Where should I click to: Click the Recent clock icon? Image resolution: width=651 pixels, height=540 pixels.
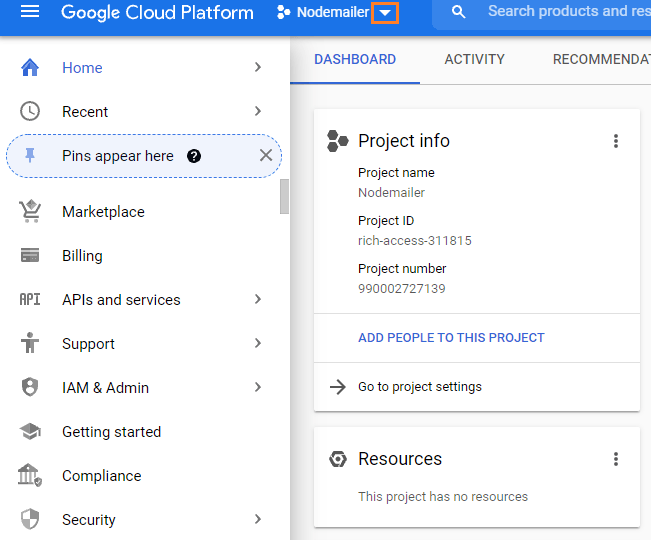coord(30,111)
